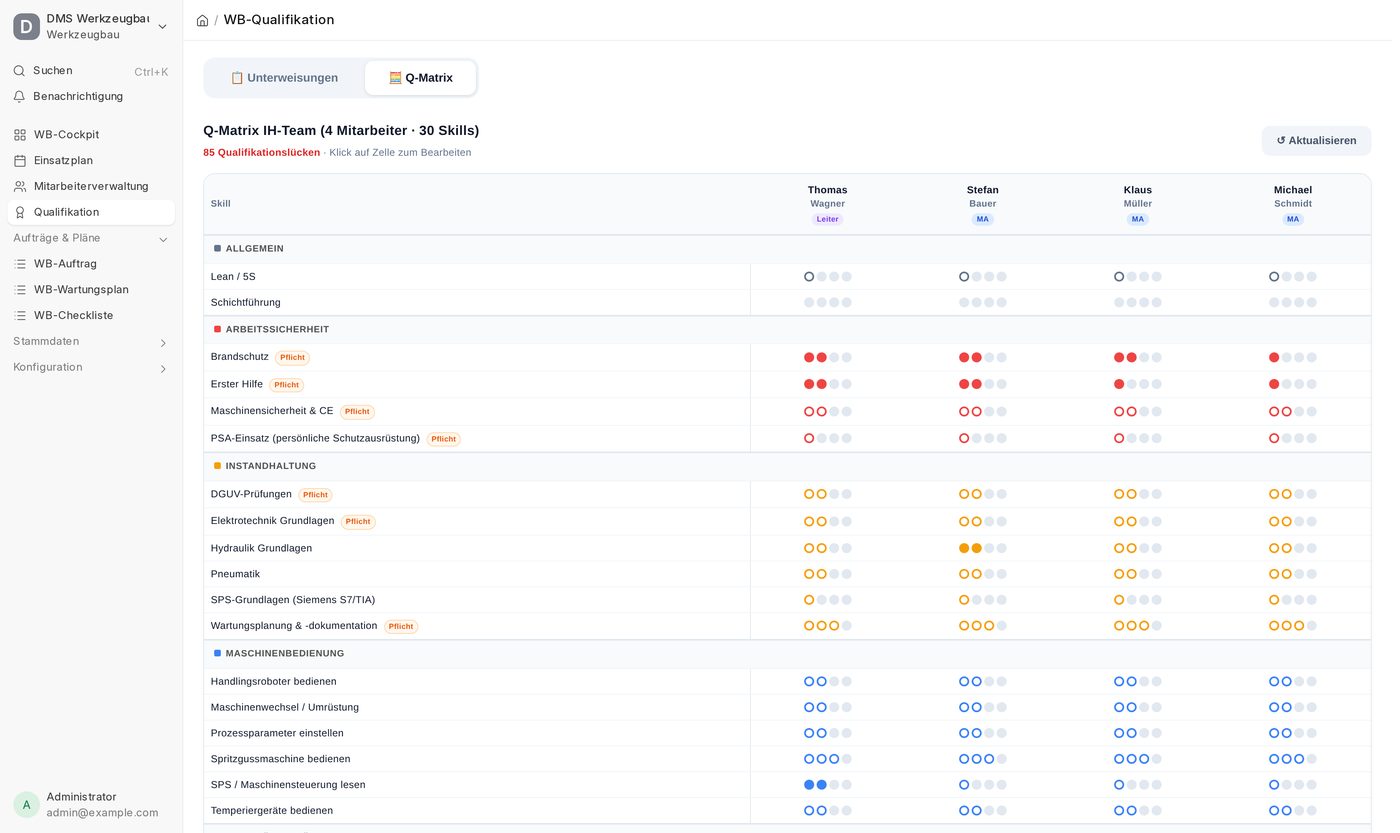Click the Aktualisieren button

pos(1316,141)
